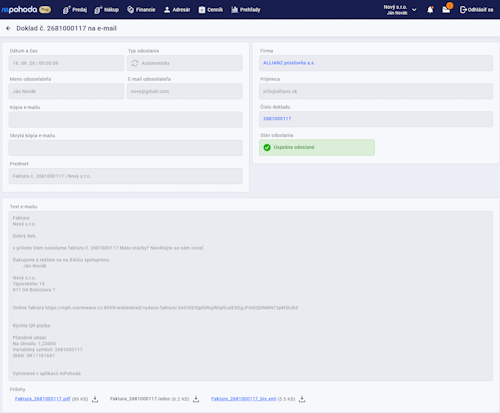This screenshot has width=500, height=413.
Task: Download the Faktura_2681000117.isdoc file
Action: (196, 399)
